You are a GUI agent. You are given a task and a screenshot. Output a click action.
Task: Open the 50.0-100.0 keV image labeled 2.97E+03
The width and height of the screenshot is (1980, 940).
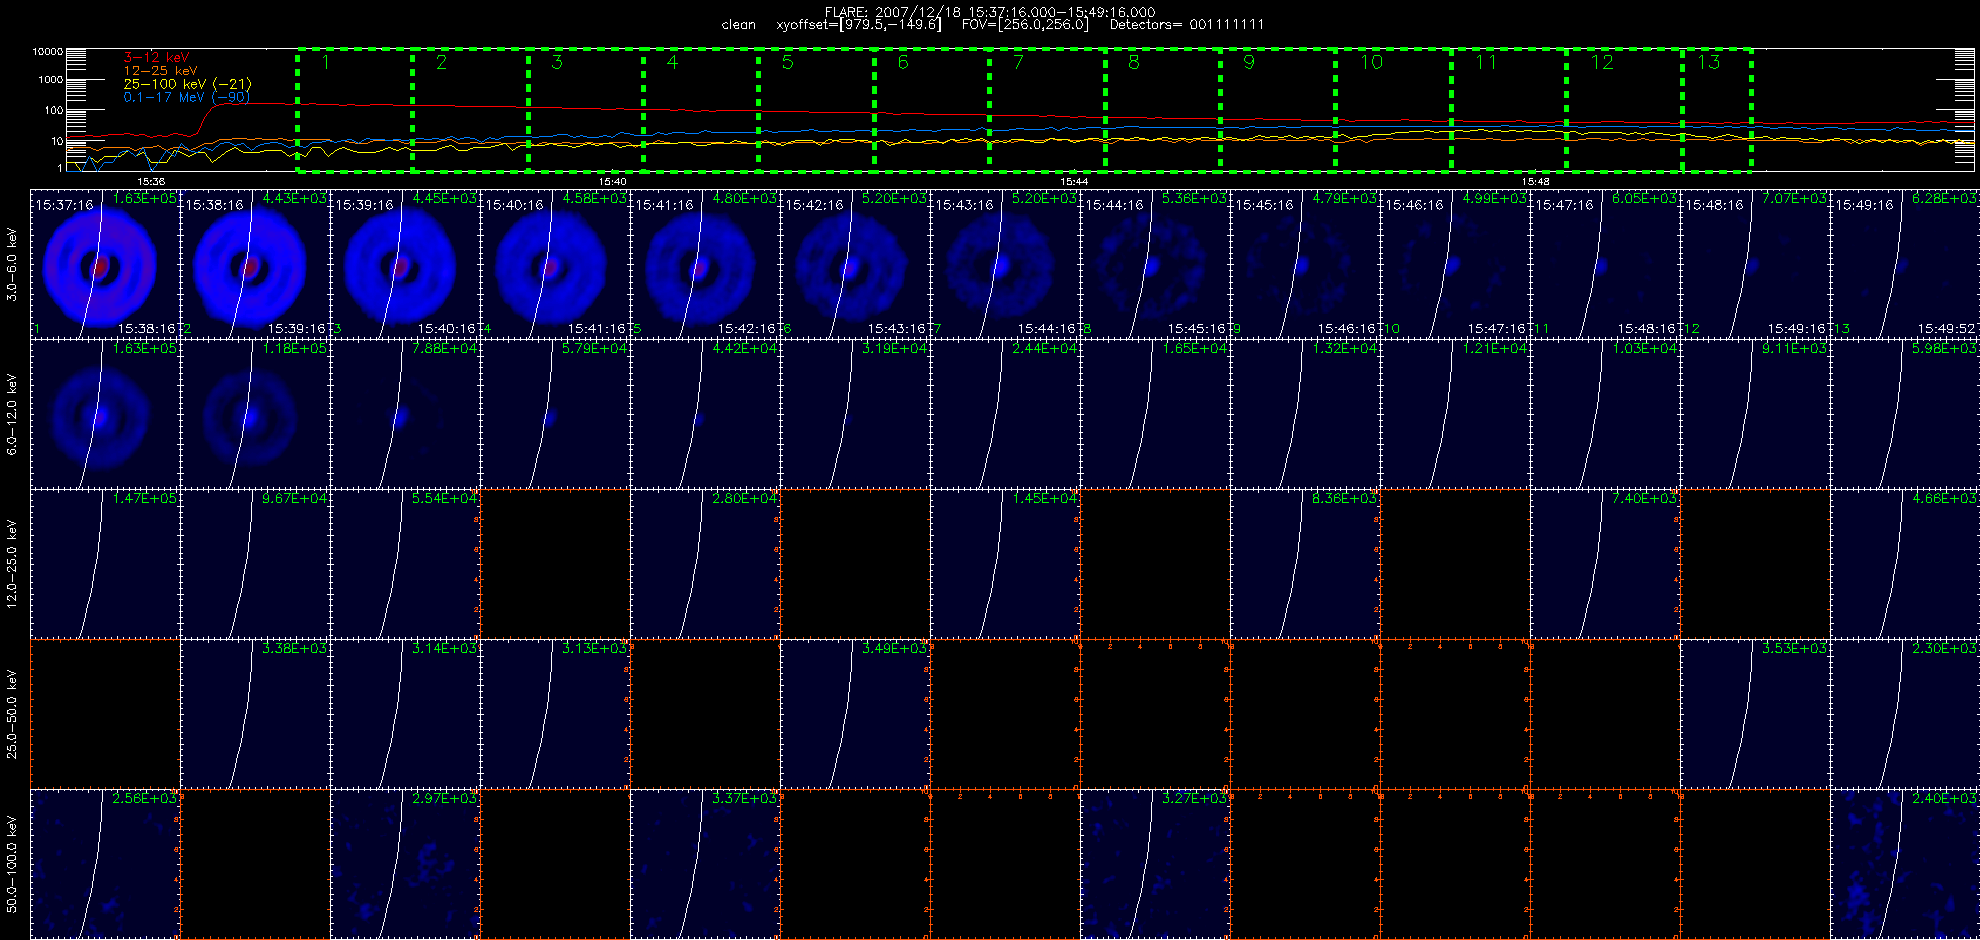pos(406,864)
